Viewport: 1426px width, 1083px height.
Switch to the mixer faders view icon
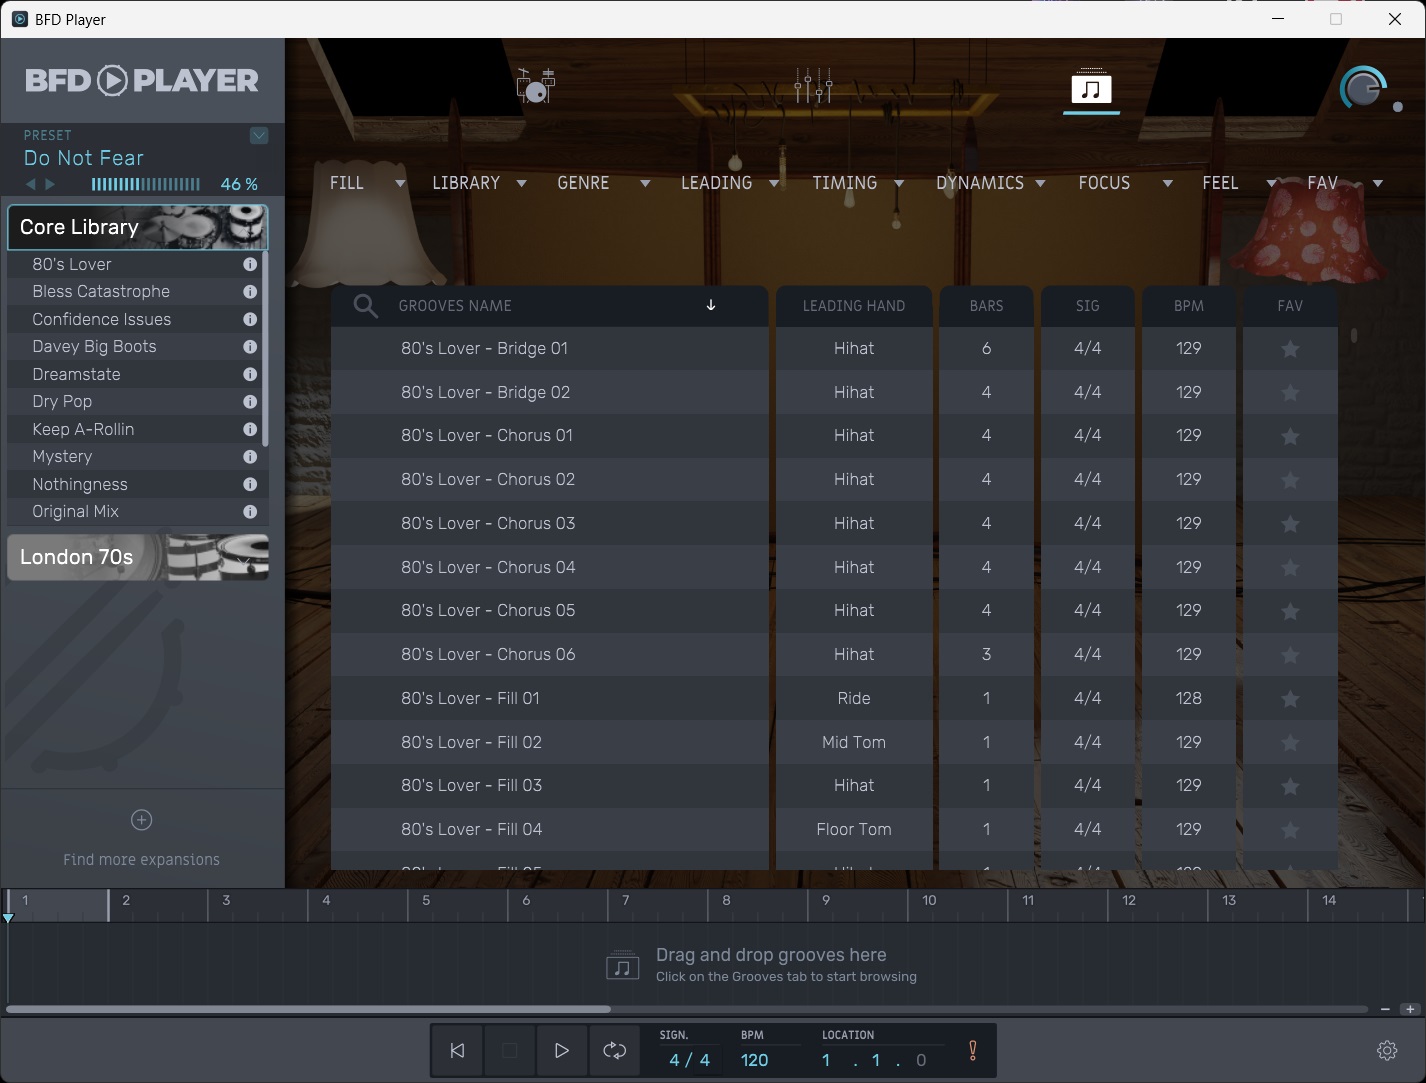coord(814,86)
